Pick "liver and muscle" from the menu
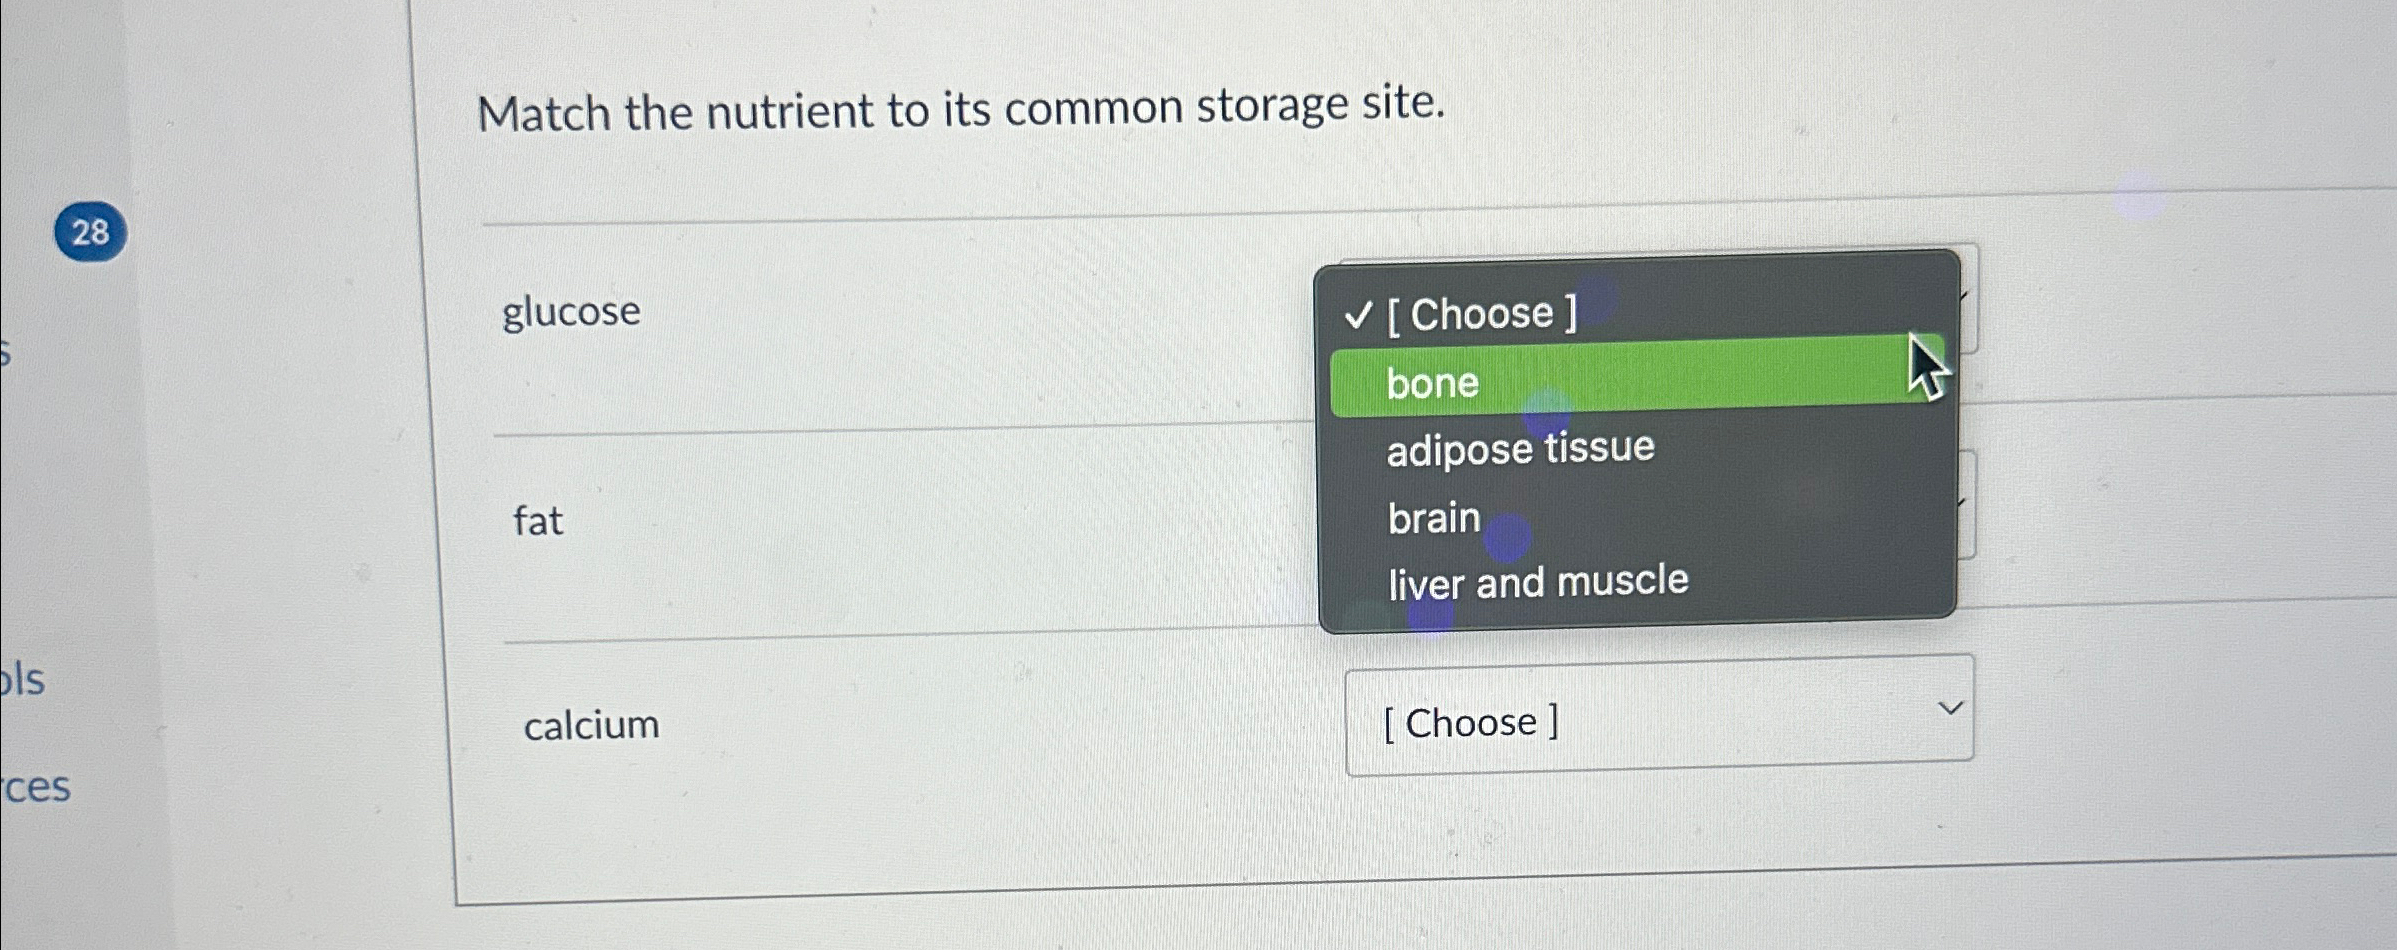The image size is (2397, 950). pos(1537,582)
